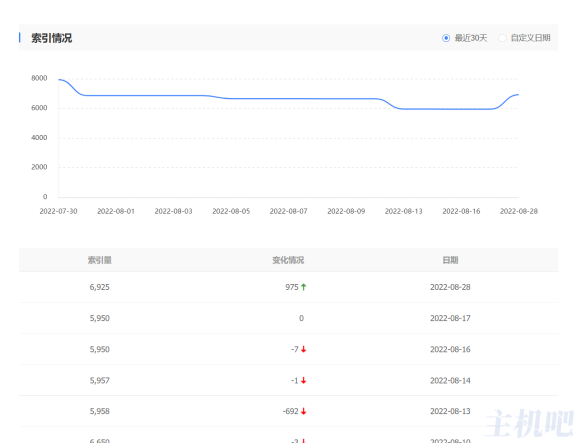This screenshot has height=443, width=576.
Task: Click the change value 975
Action: pyautogui.click(x=292, y=287)
